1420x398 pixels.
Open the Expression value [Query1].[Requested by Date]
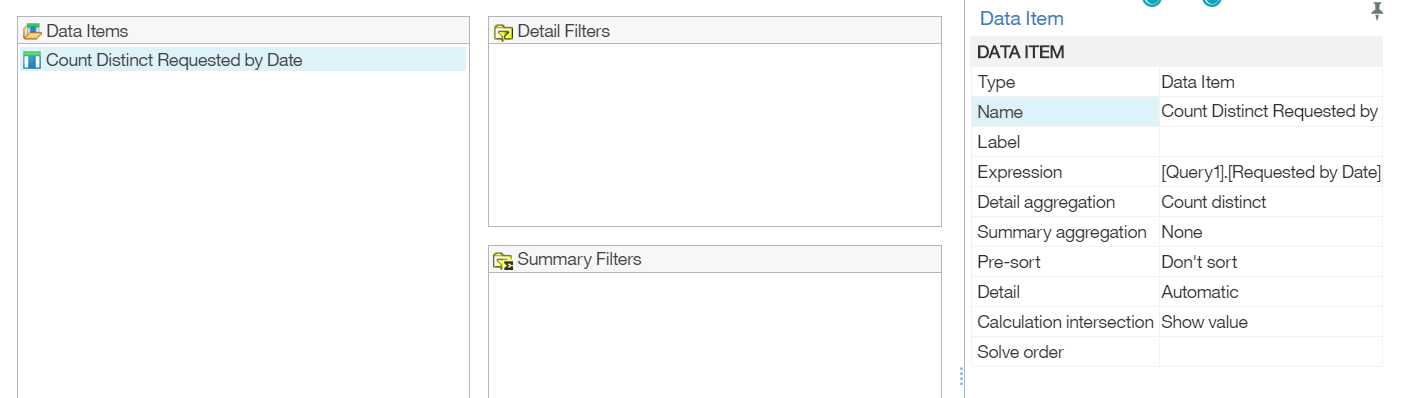[x=1271, y=172]
